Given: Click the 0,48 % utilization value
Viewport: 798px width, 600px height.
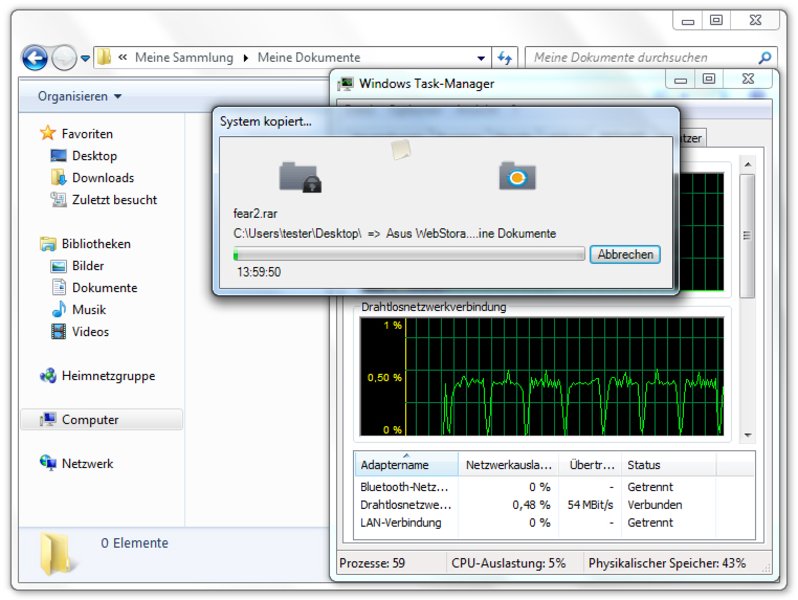Looking at the screenshot, I should point(531,505).
